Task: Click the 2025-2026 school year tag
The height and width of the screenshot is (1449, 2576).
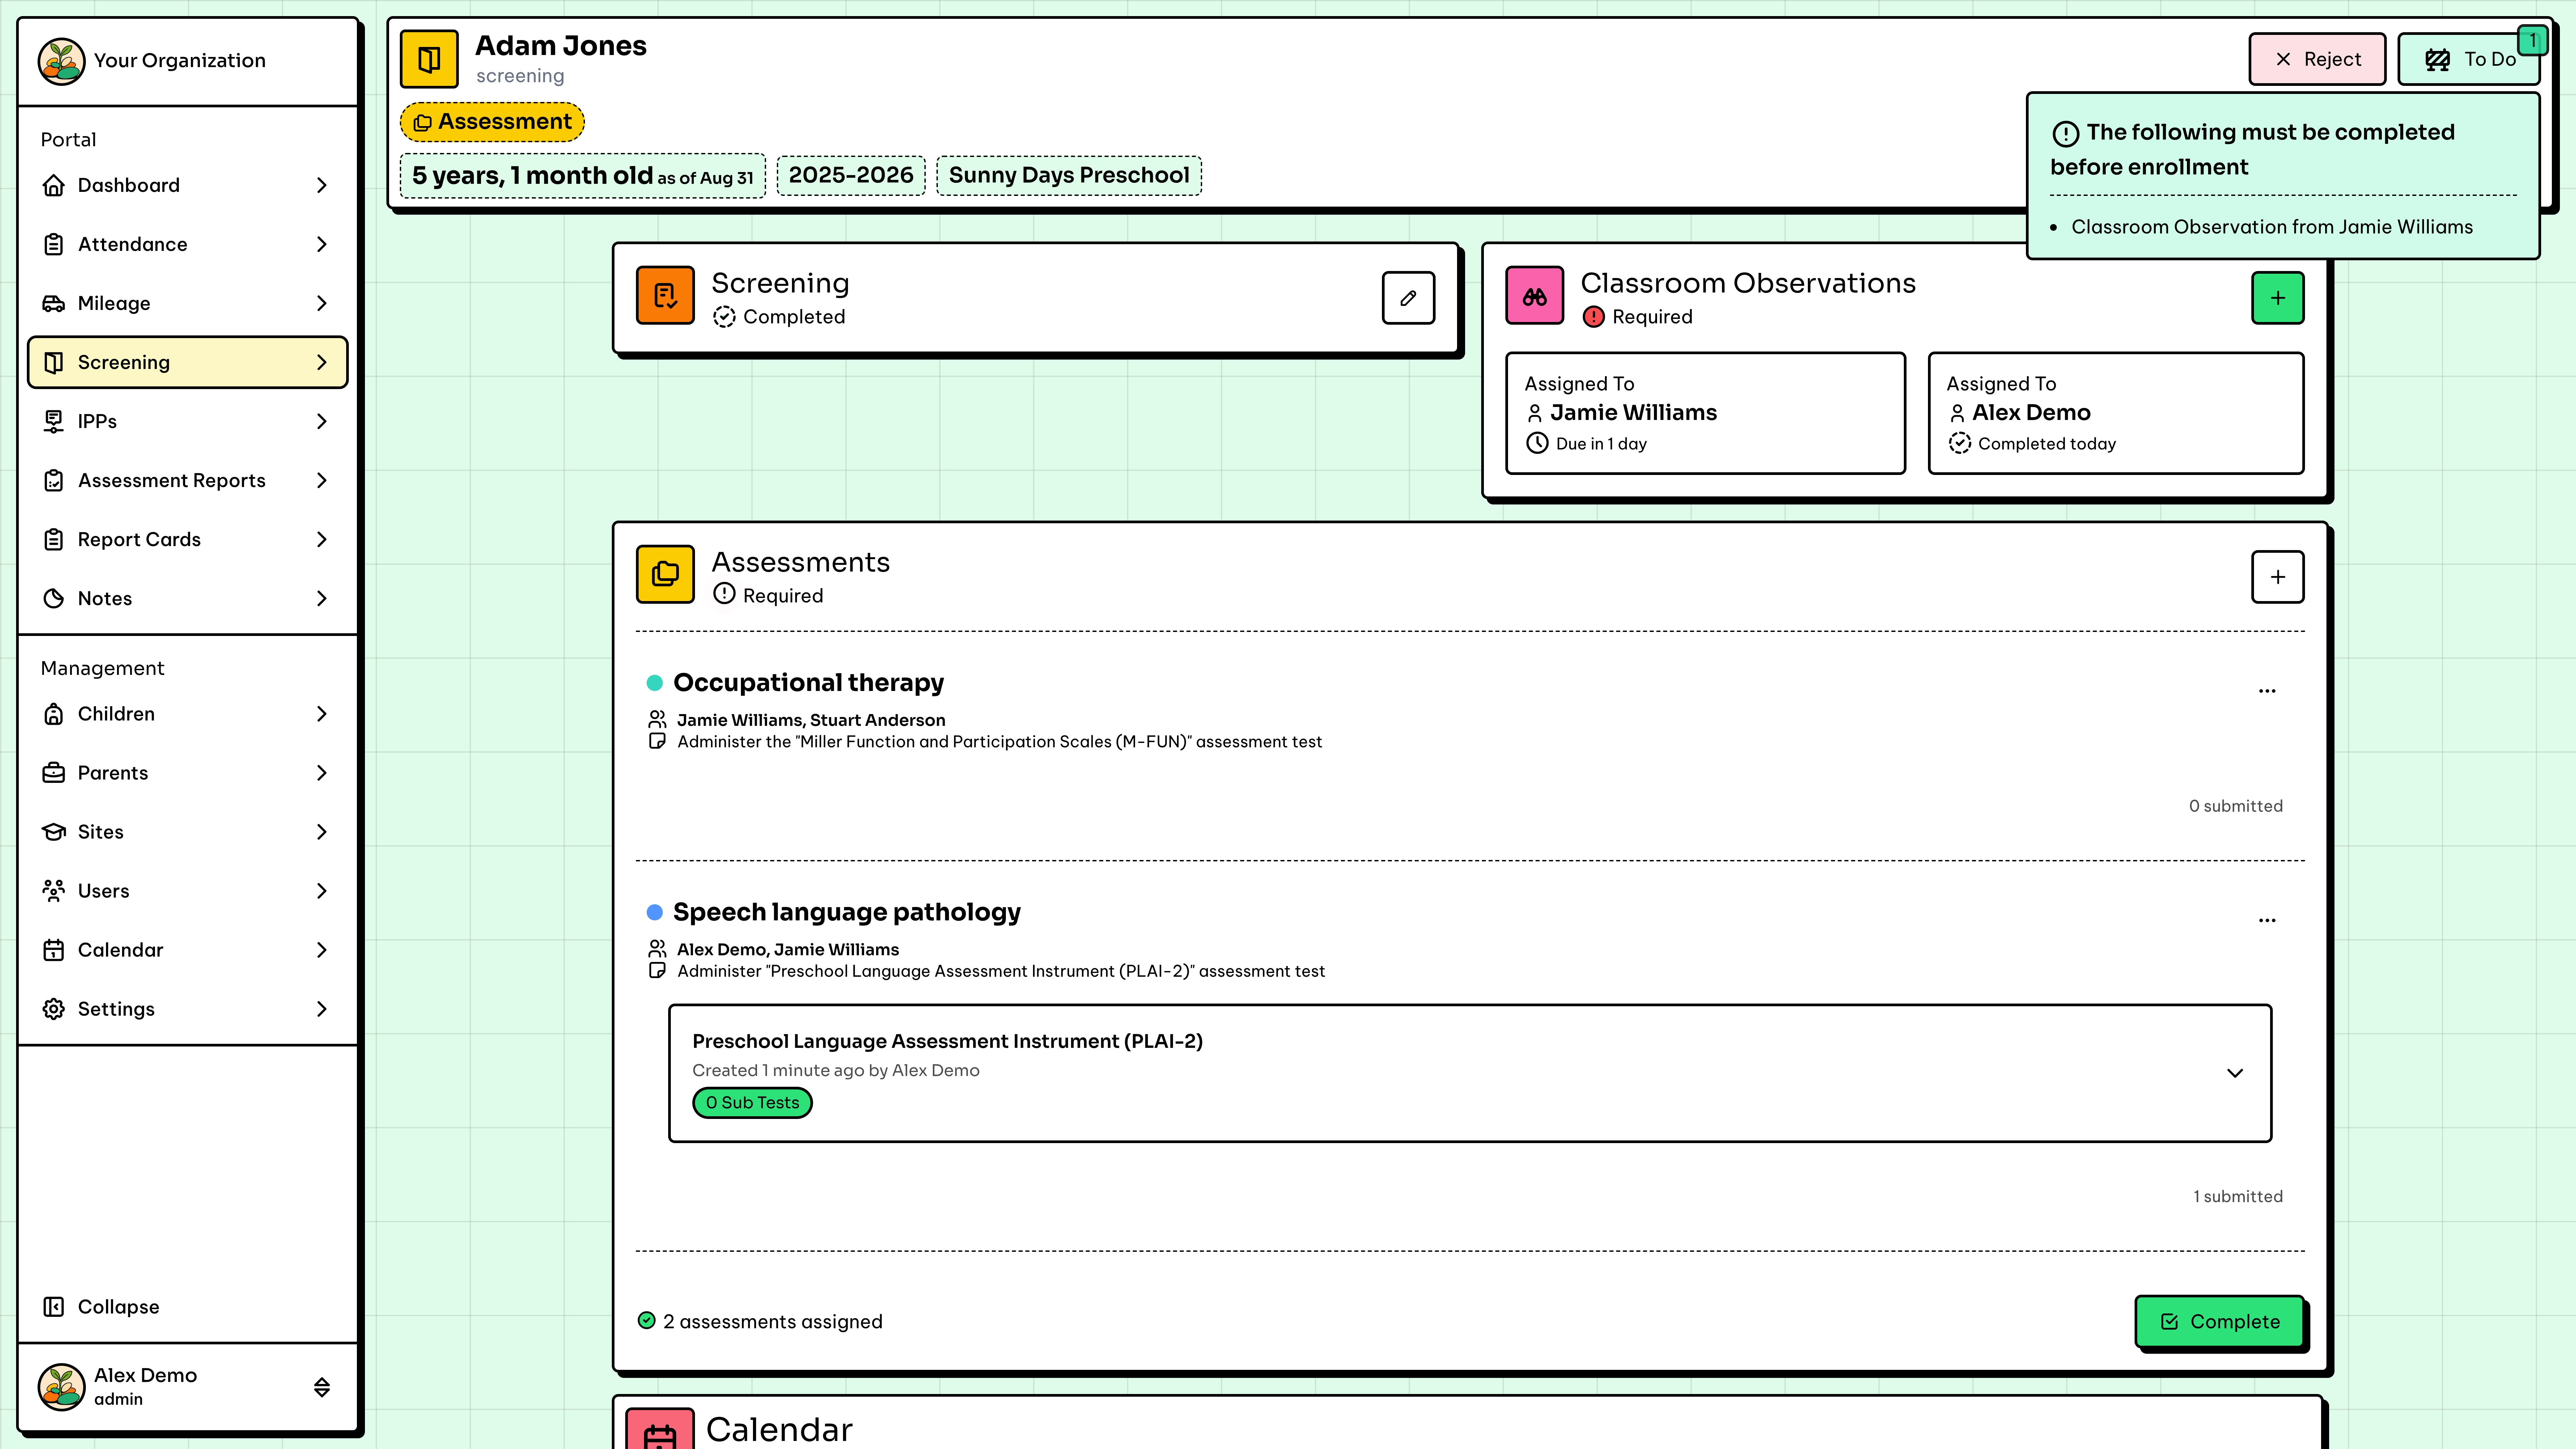Action: [x=851, y=175]
